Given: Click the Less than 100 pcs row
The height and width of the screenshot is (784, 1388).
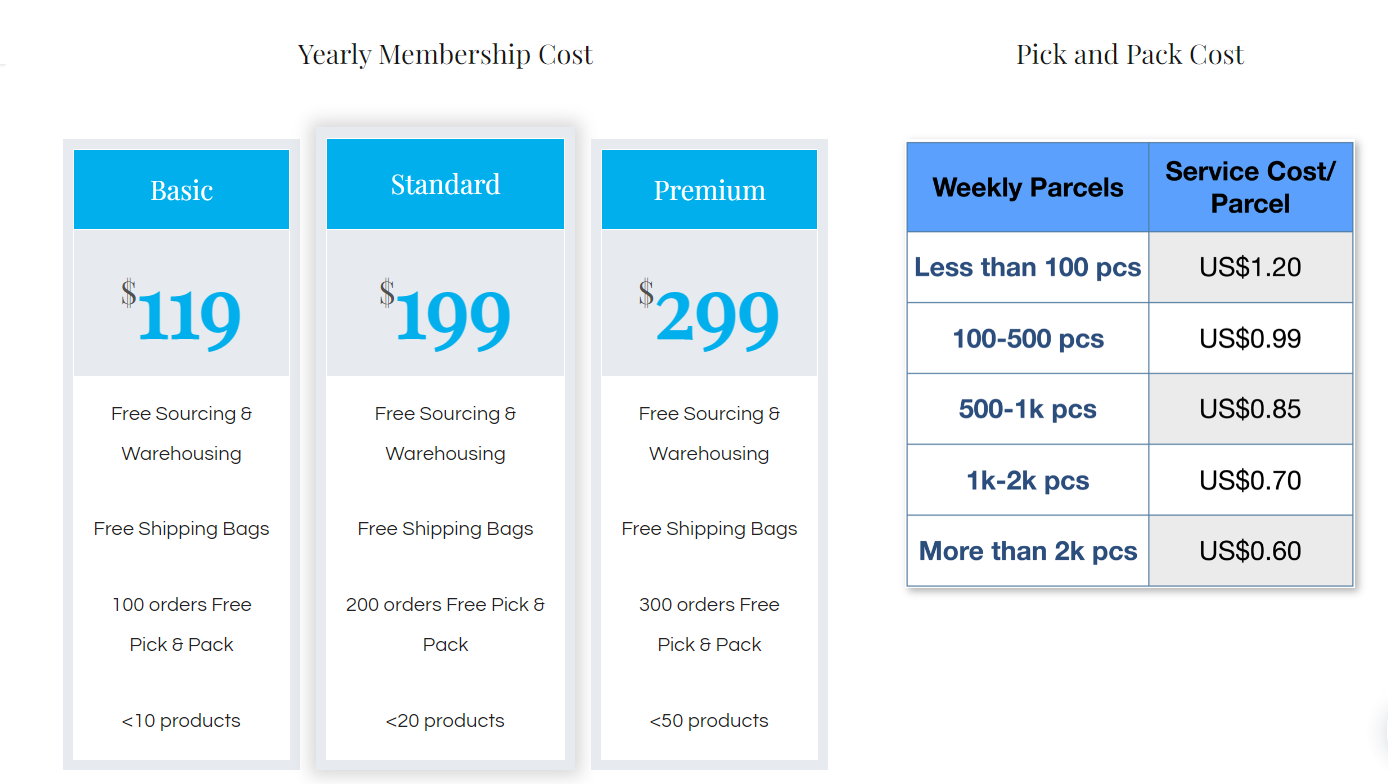Looking at the screenshot, I should (x=1028, y=267).
